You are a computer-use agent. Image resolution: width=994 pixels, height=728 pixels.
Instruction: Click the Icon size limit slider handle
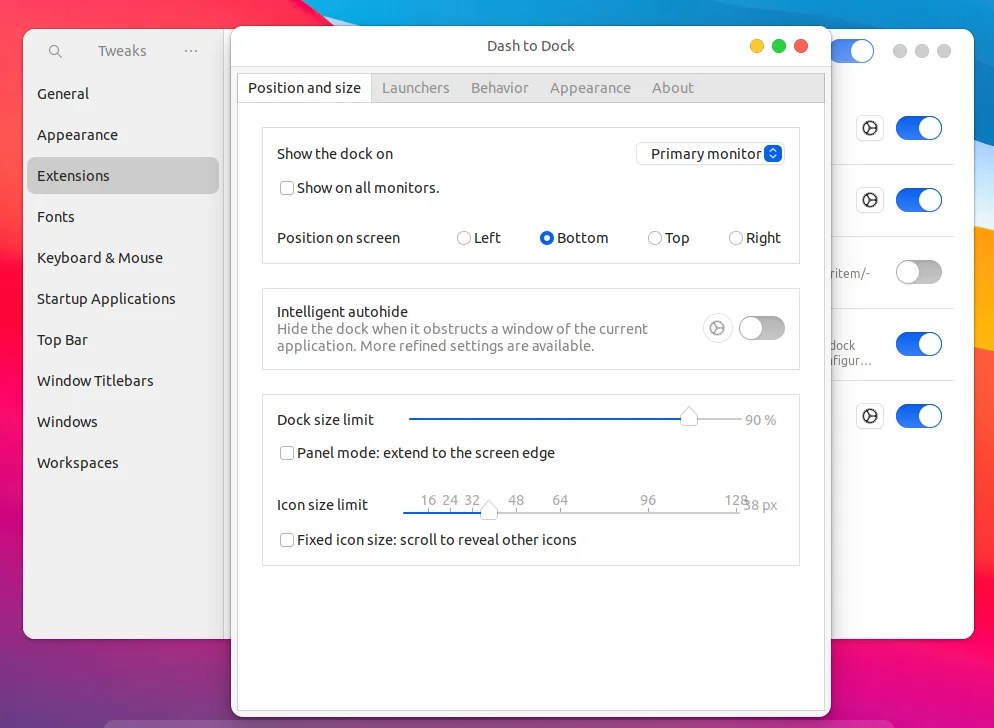[489, 510]
